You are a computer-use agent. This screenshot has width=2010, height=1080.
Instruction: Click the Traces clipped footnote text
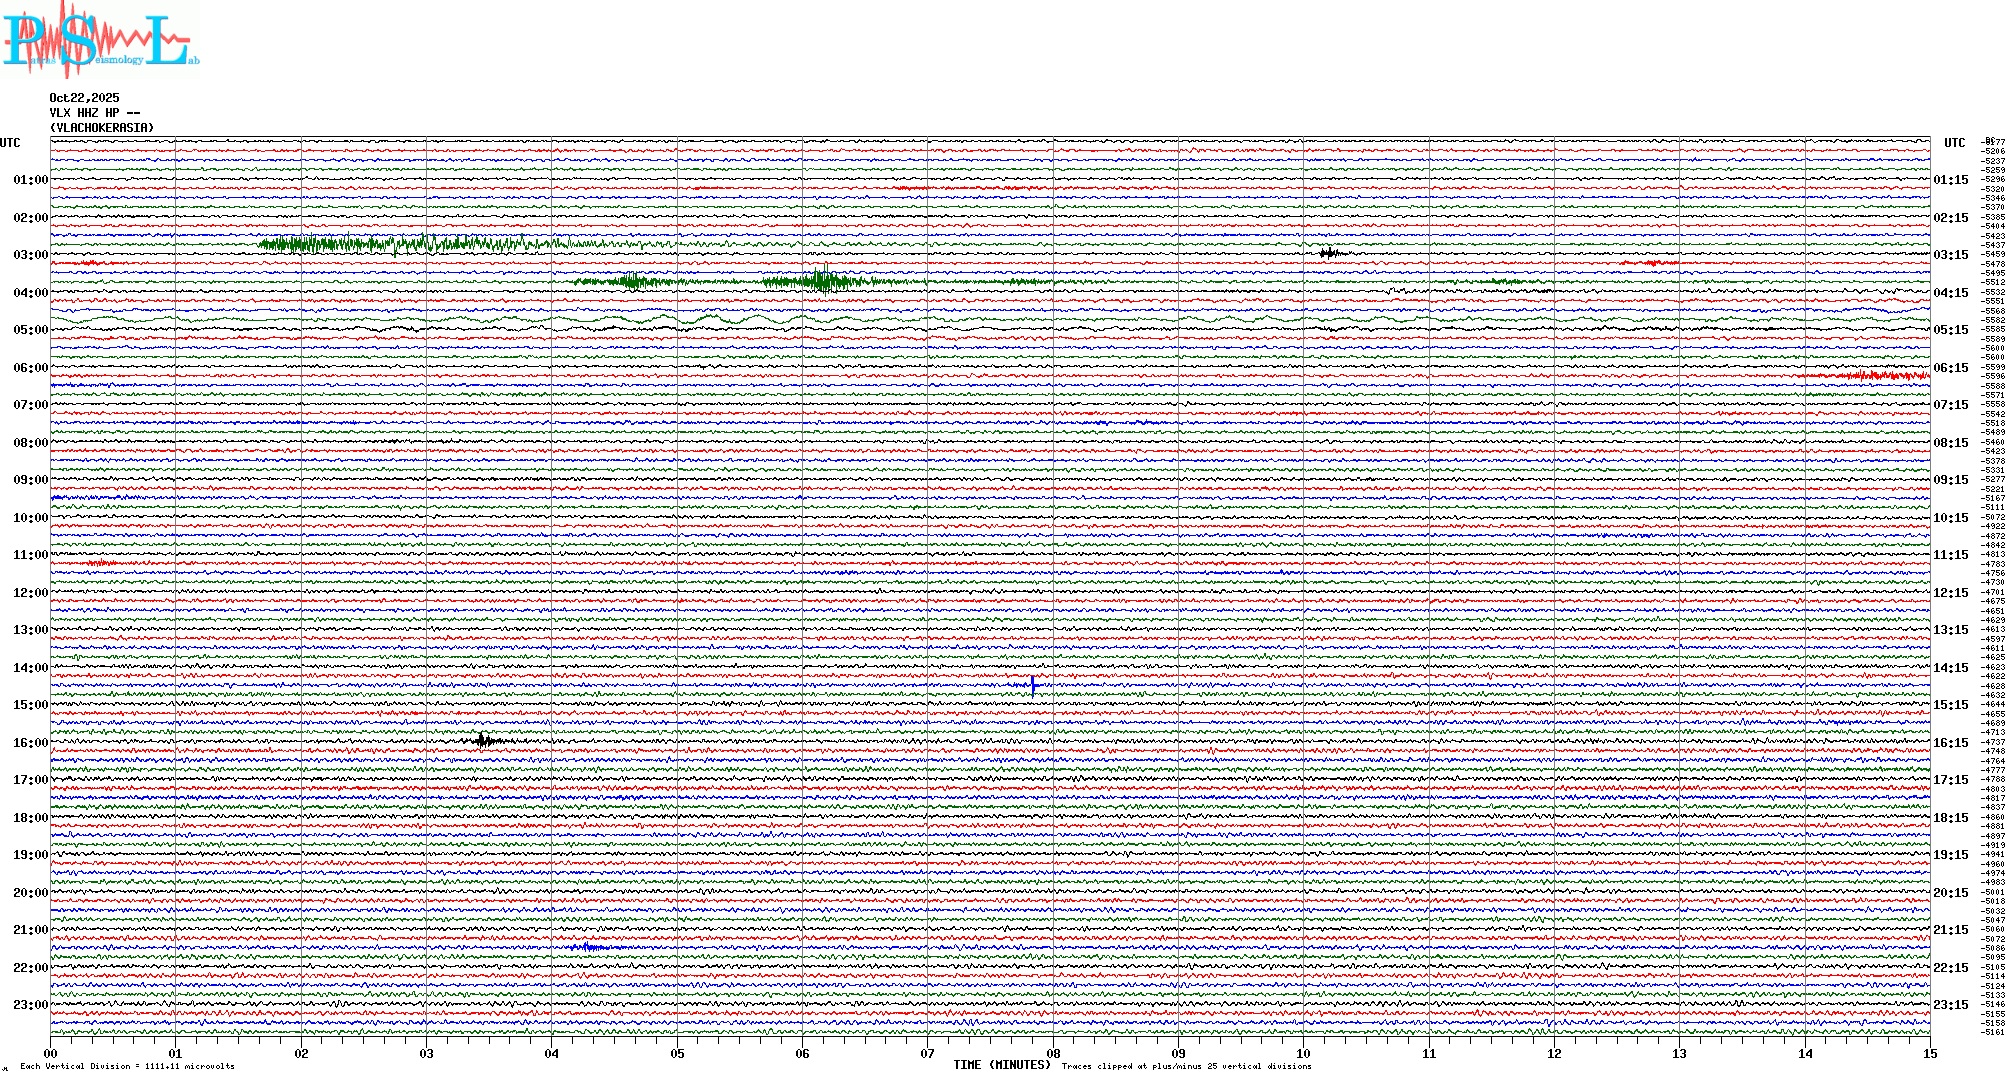click(1186, 1066)
